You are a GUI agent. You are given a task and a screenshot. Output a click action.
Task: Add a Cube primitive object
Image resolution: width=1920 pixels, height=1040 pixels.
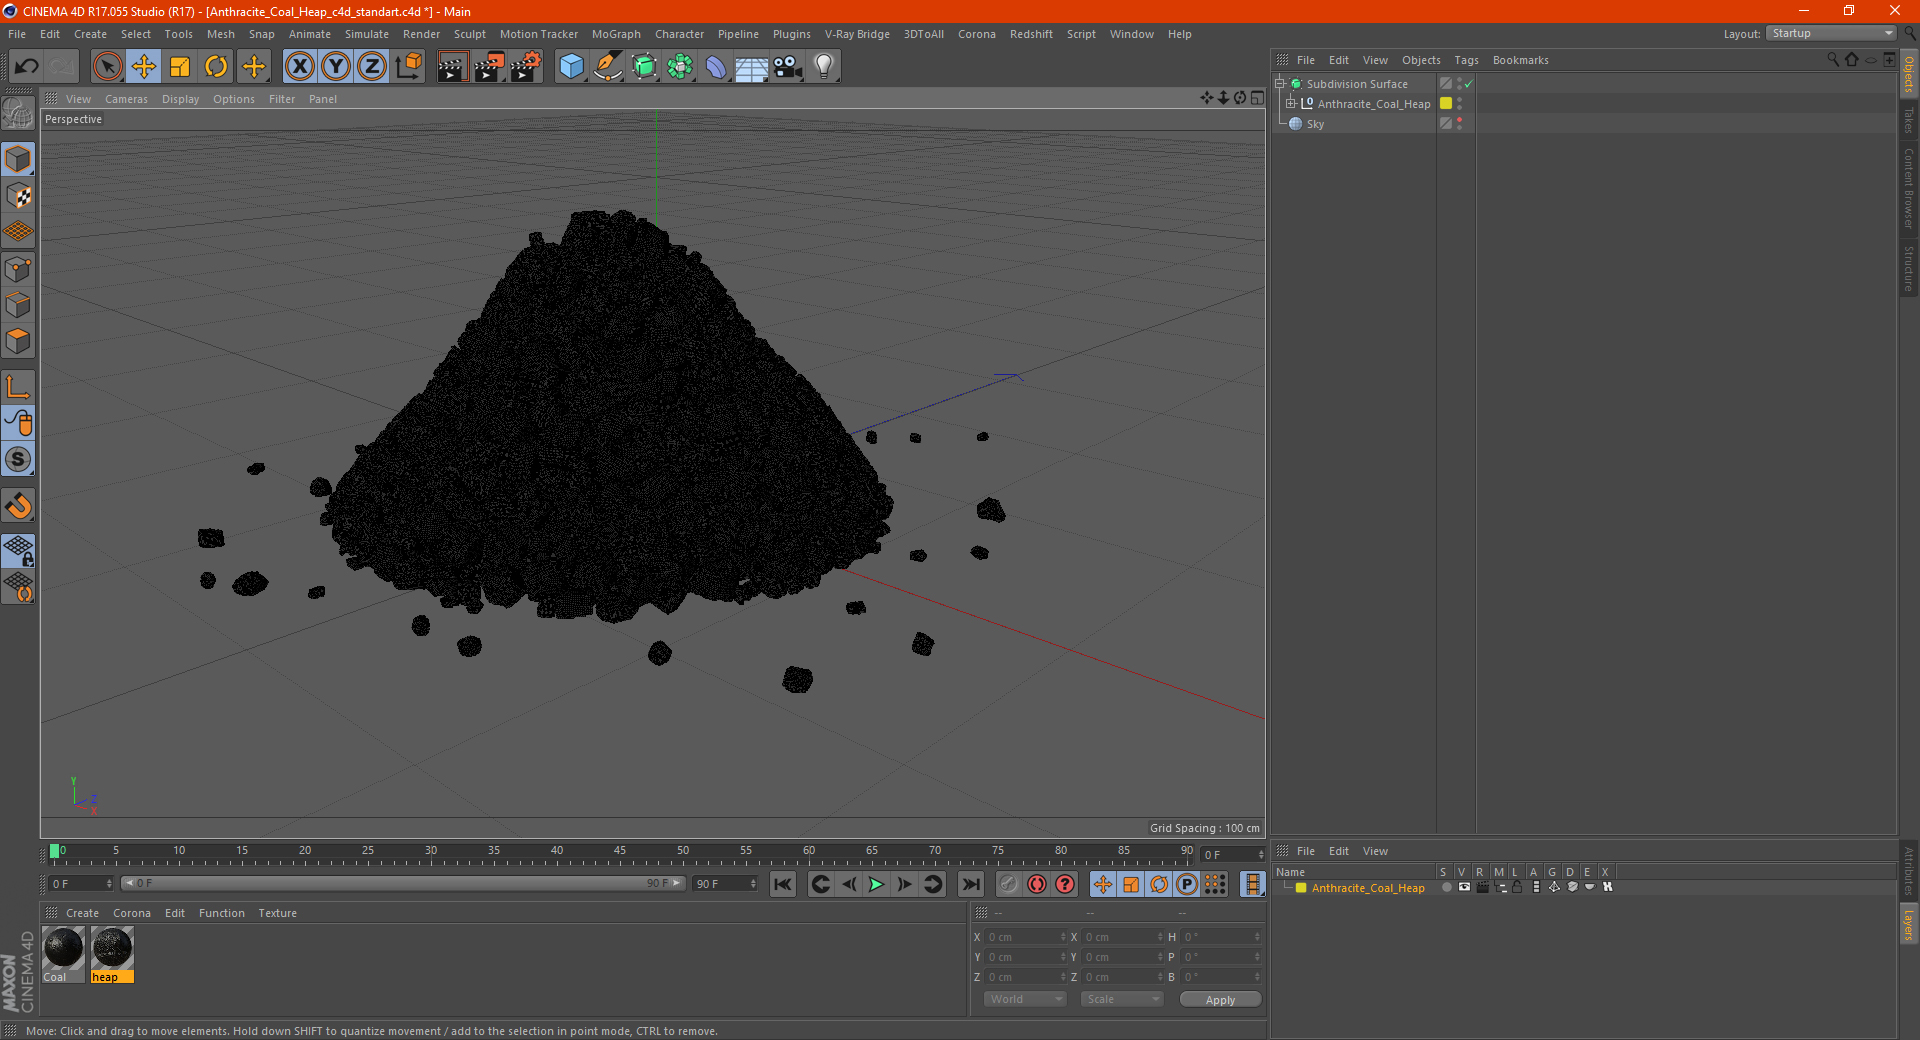click(571, 67)
